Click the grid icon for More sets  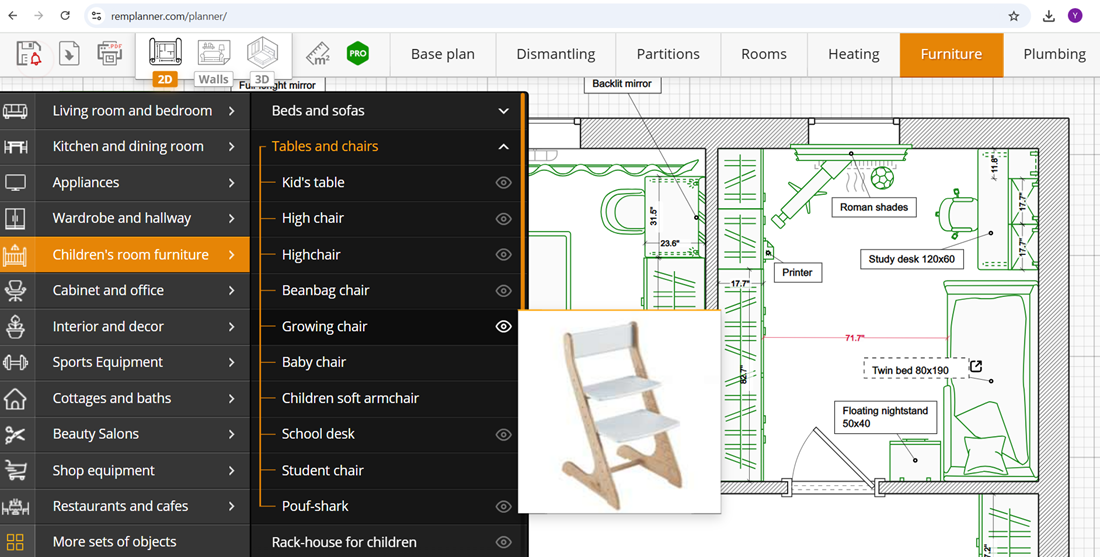(15, 542)
